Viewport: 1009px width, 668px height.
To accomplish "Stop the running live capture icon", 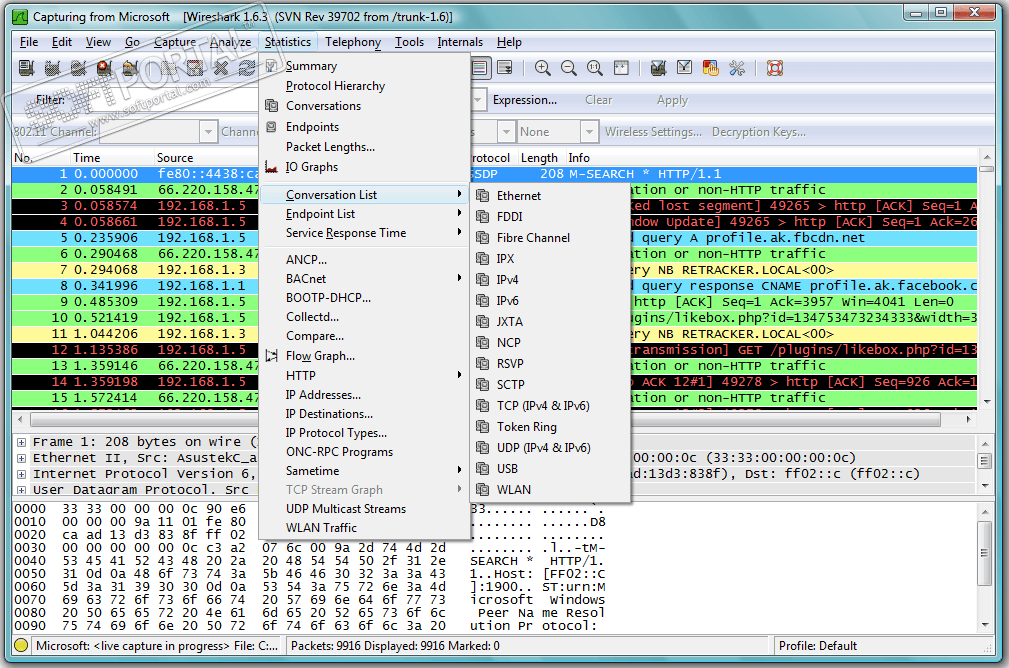I will point(104,68).
